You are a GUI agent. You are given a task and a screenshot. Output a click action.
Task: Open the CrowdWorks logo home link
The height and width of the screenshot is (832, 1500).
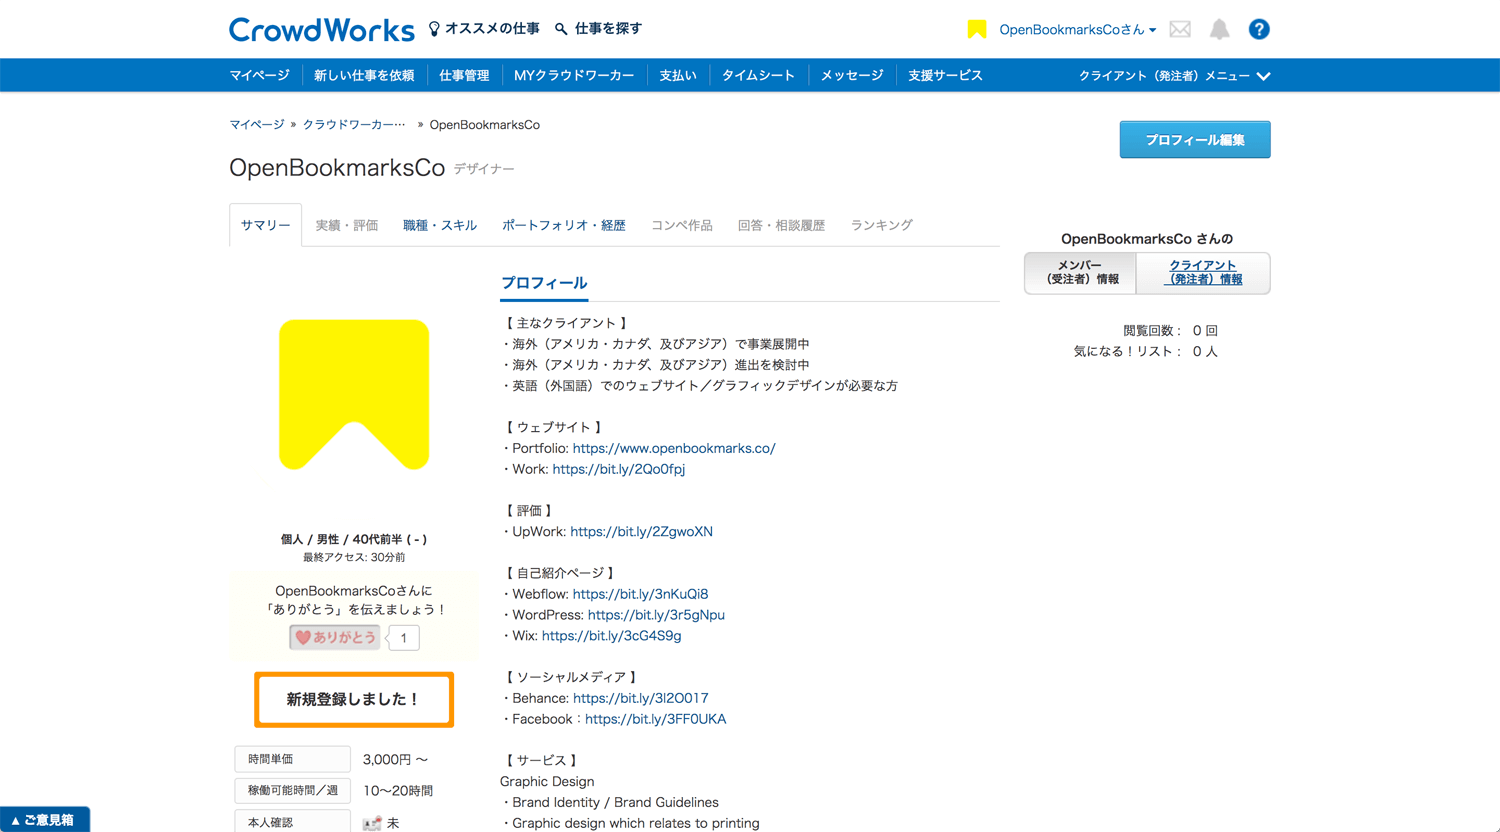[x=321, y=29]
